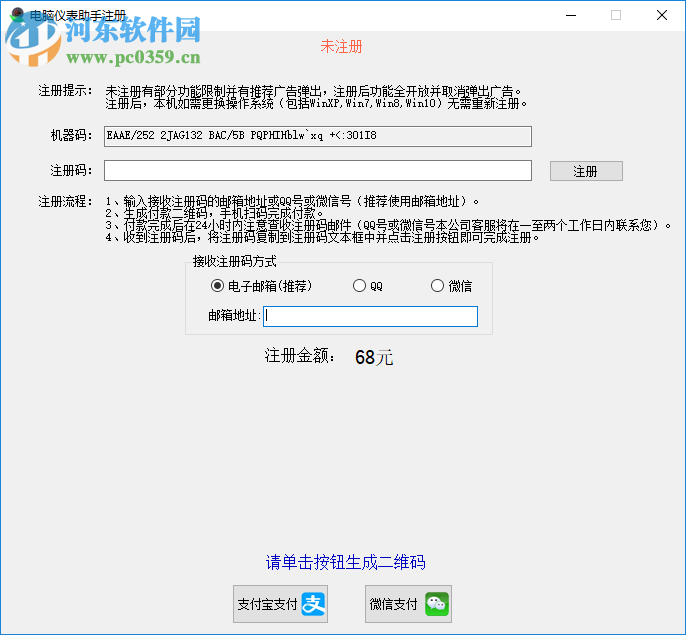This screenshot has height=635, width=686.
Task: Click the app icon in title bar
Action: [x=17, y=15]
